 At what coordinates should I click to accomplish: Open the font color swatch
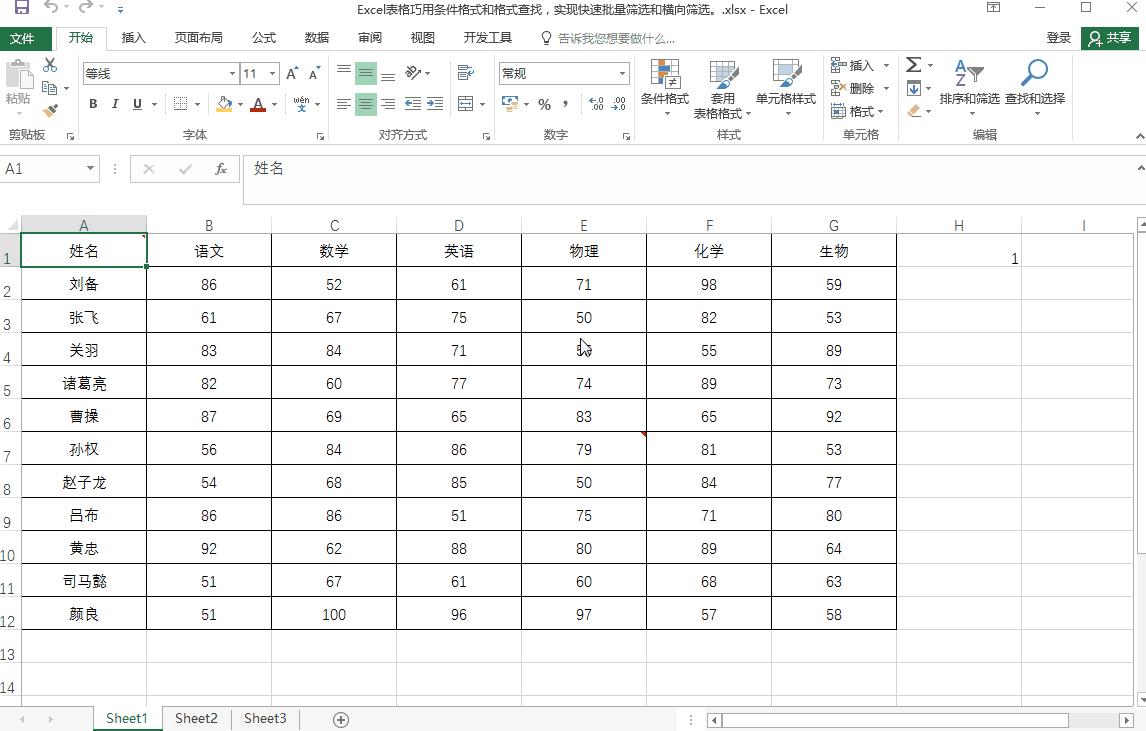[x=258, y=103]
